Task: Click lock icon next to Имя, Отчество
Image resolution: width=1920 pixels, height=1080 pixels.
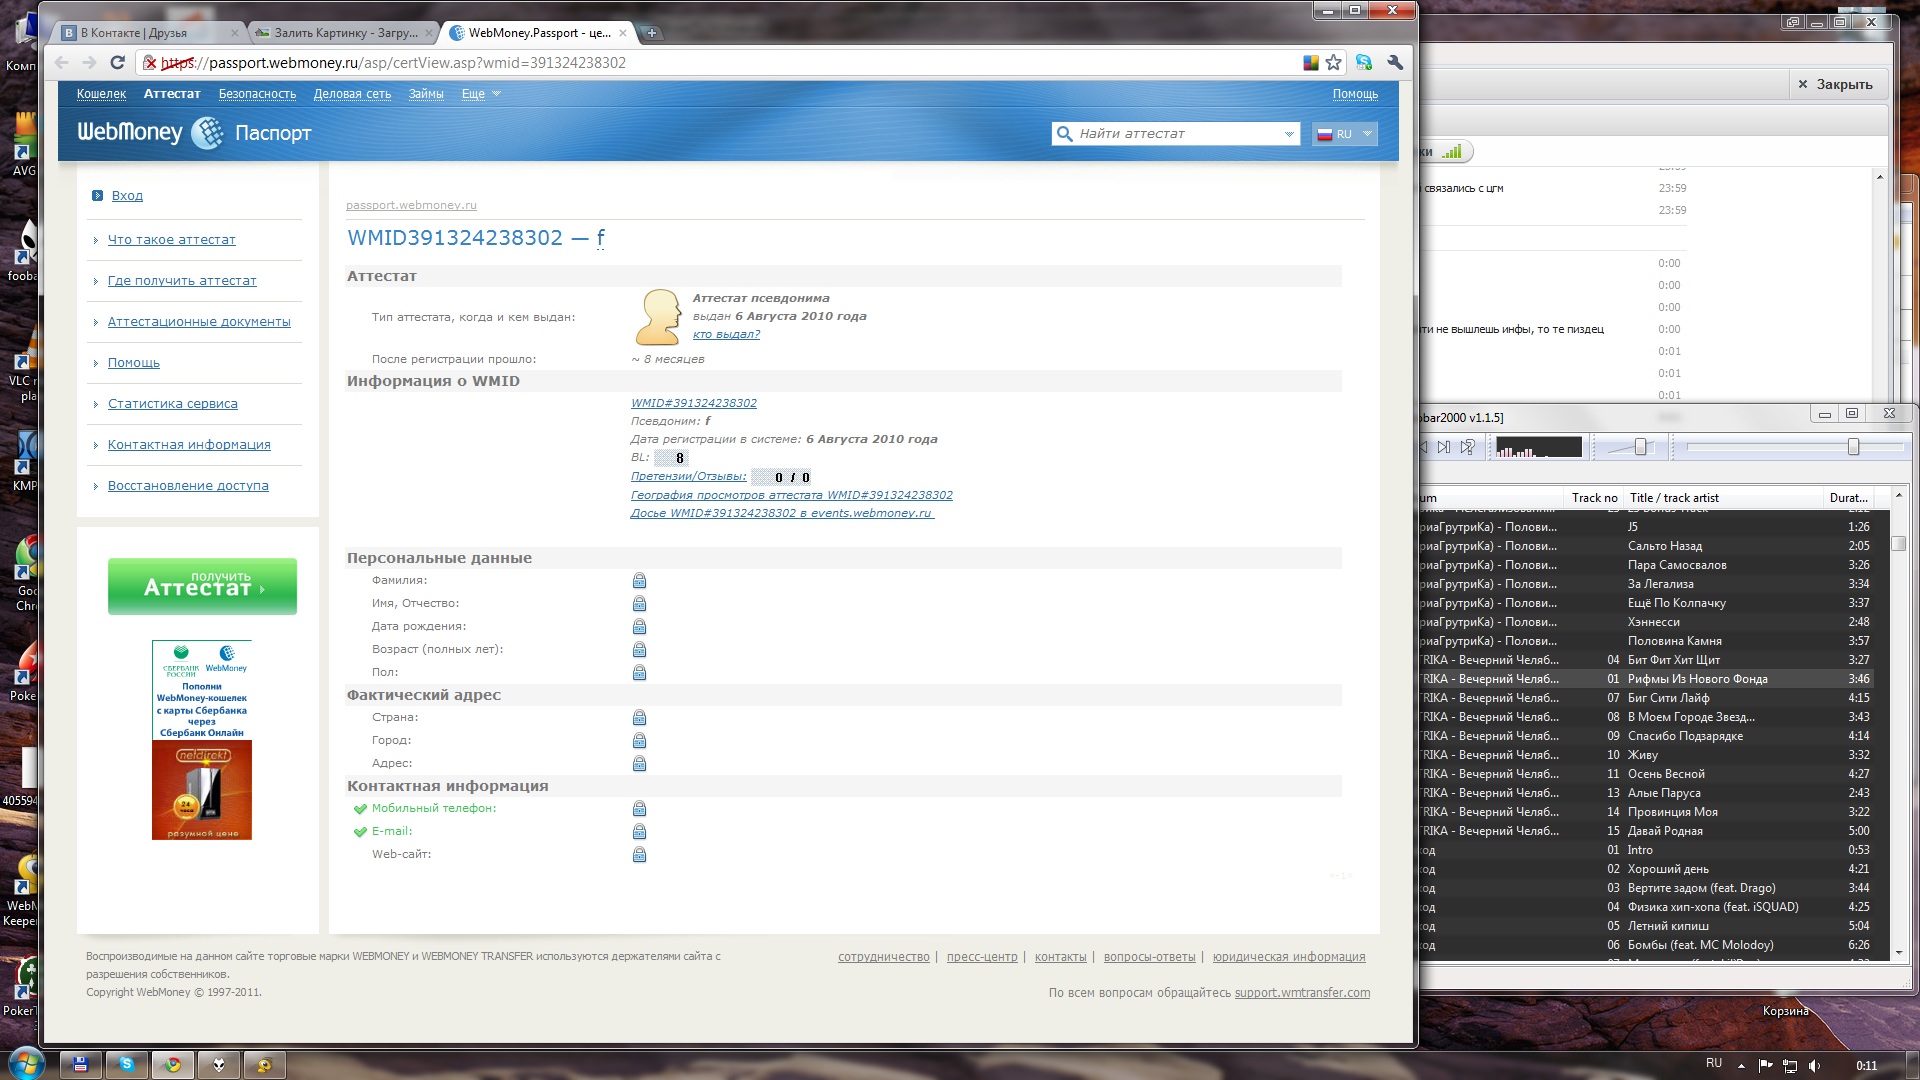Action: (x=639, y=604)
